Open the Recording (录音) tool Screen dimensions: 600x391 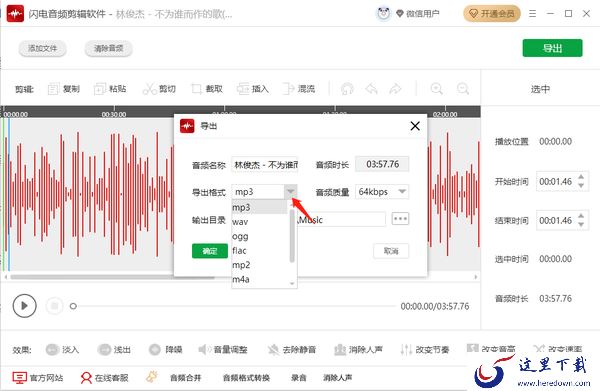(x=298, y=378)
